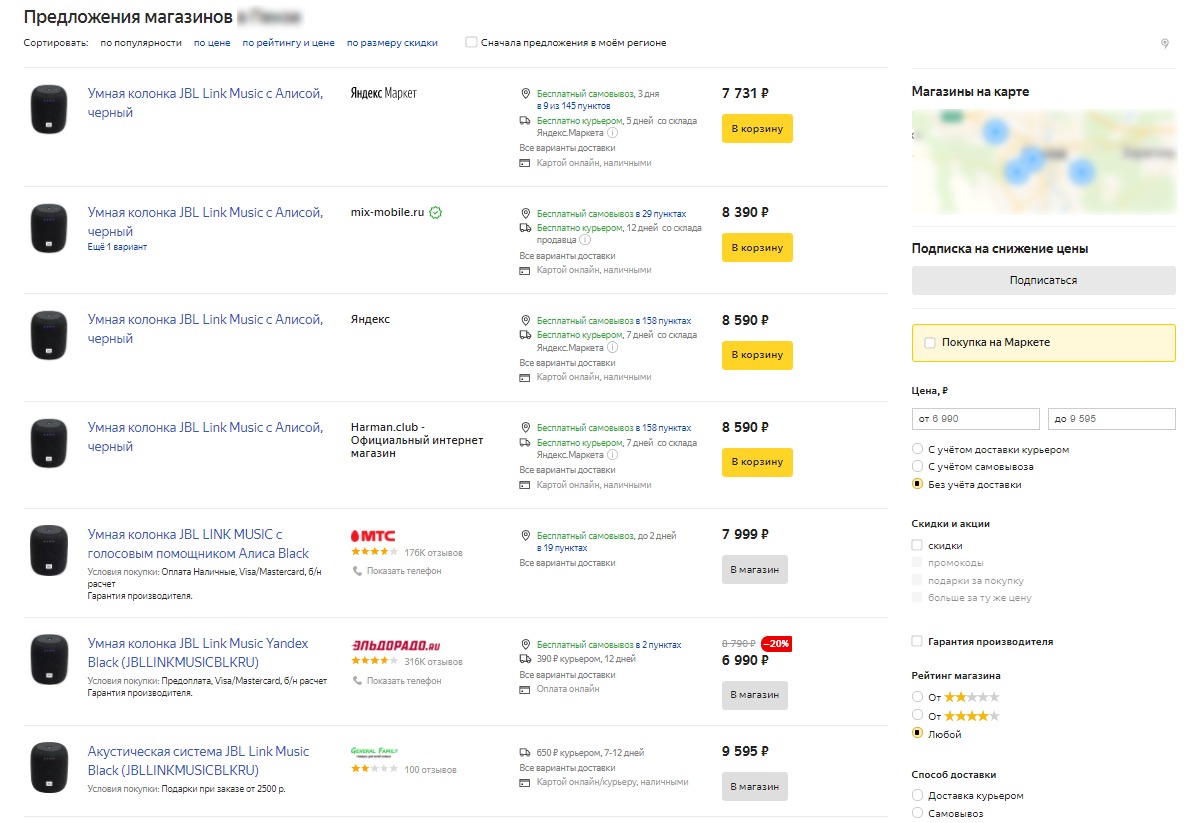Go to General Family store for 9 595 ₽

tap(754, 786)
